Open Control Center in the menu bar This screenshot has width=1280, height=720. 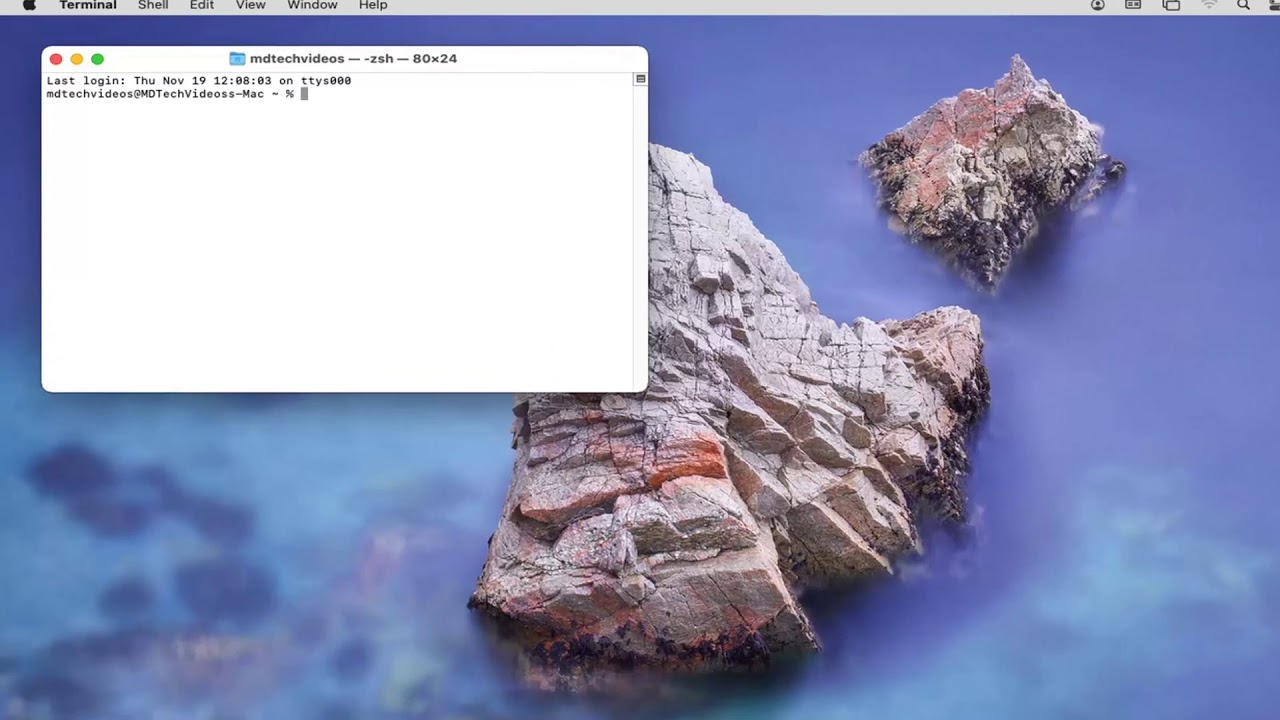pos(1276,5)
